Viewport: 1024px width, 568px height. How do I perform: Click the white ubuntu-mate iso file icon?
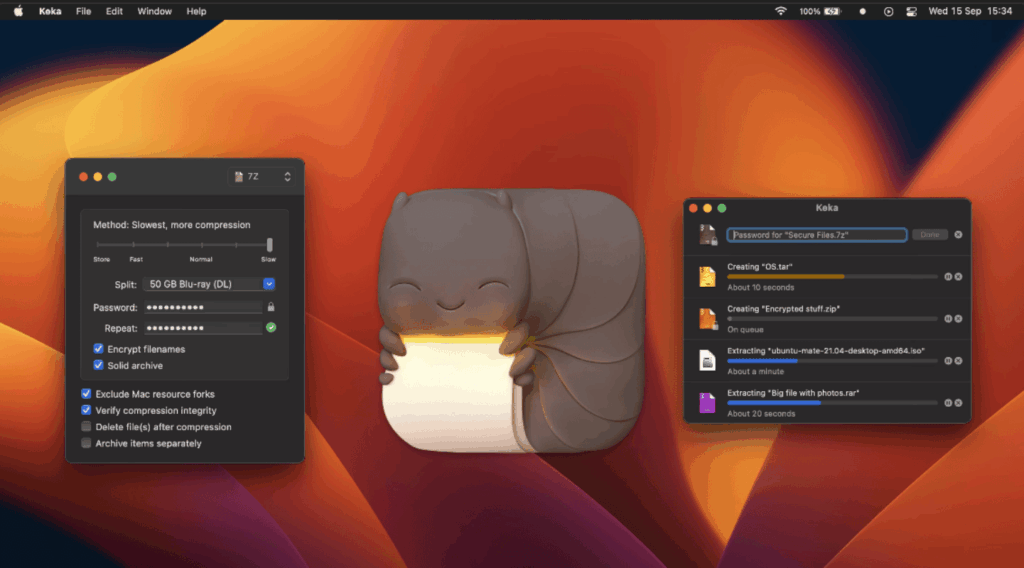(707, 360)
